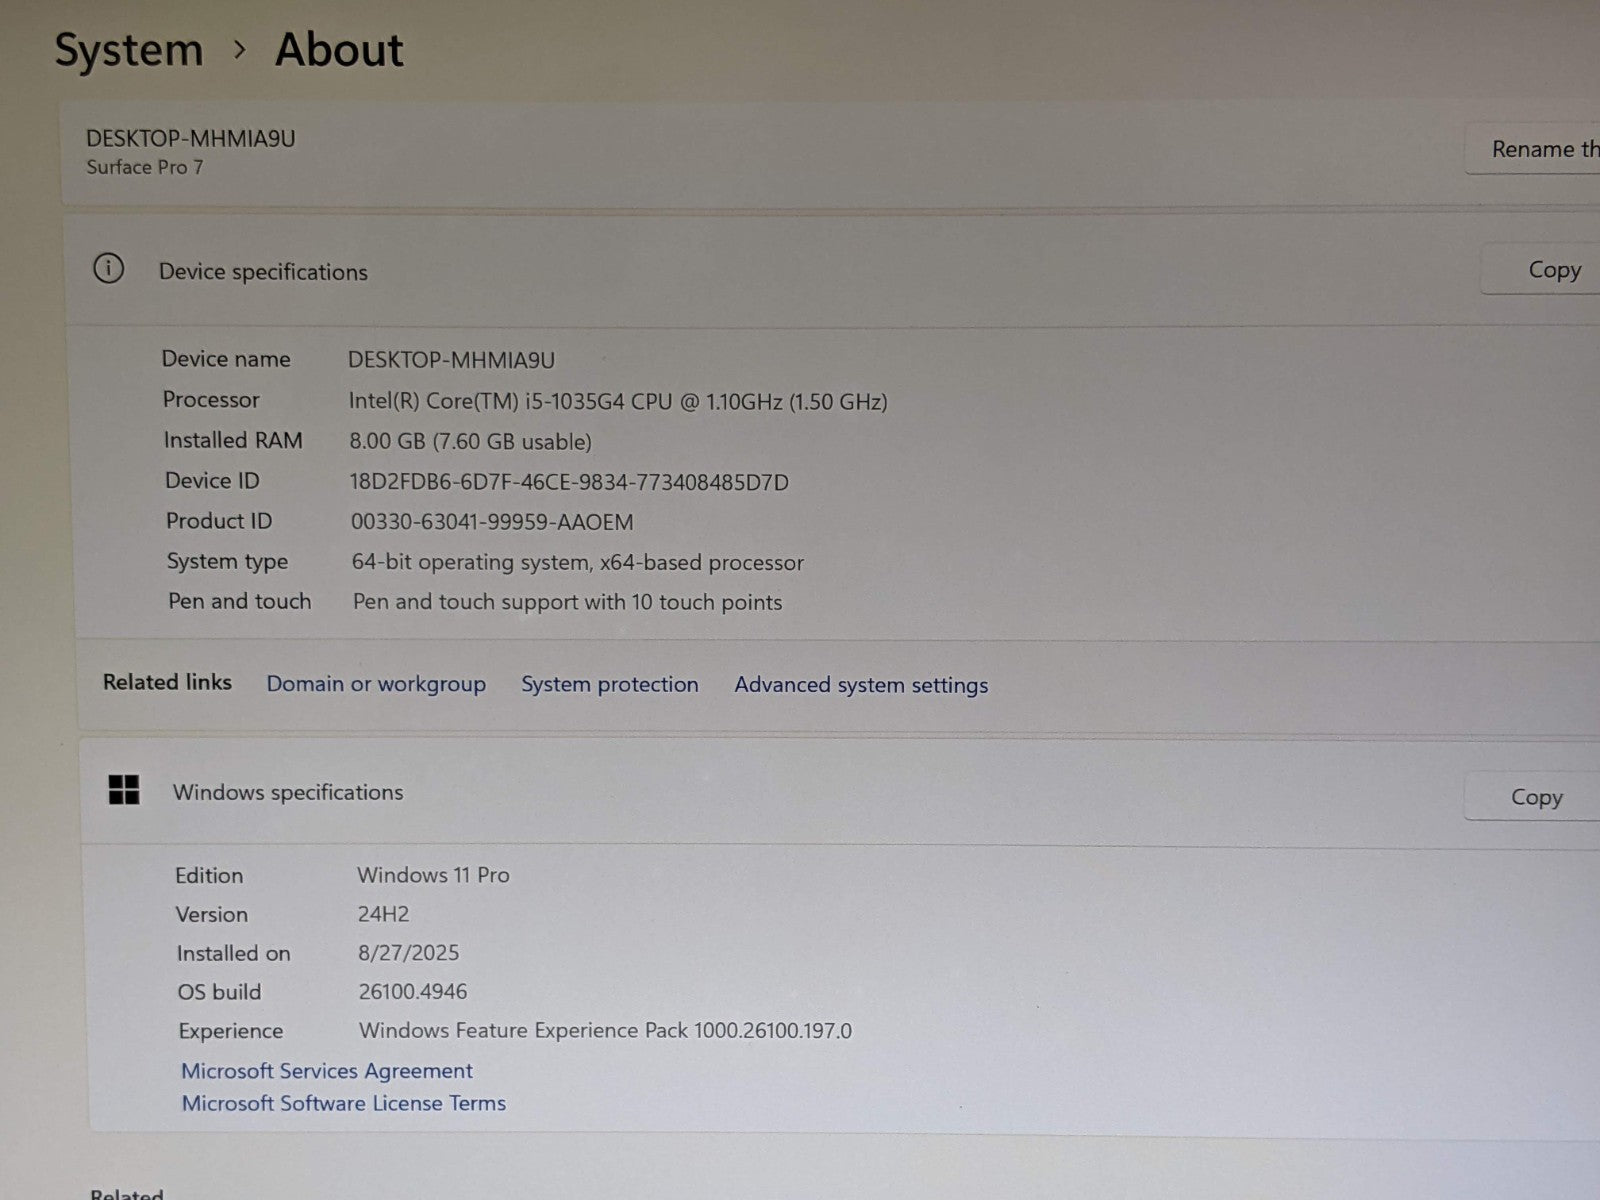Click the Surface Pro 7 model text
The height and width of the screenshot is (1200, 1600).
coord(145,167)
